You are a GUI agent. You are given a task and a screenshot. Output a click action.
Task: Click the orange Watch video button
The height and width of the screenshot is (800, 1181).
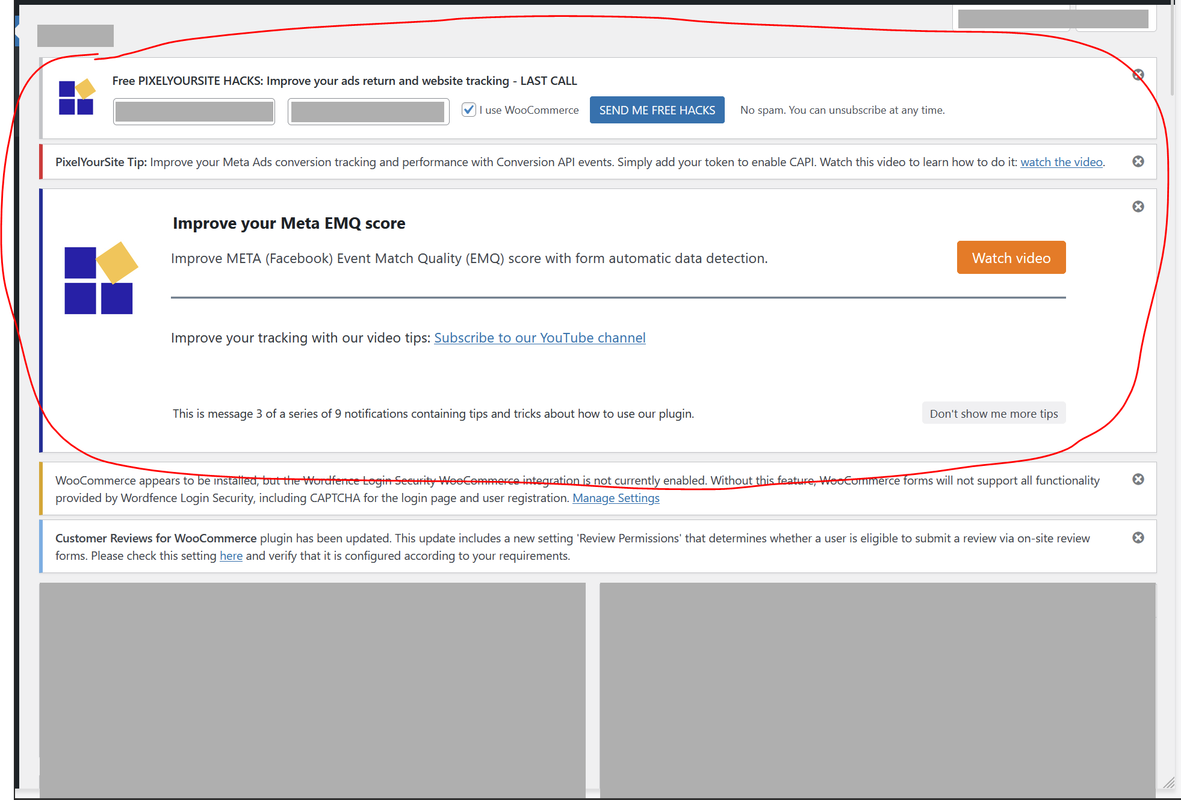point(1011,258)
